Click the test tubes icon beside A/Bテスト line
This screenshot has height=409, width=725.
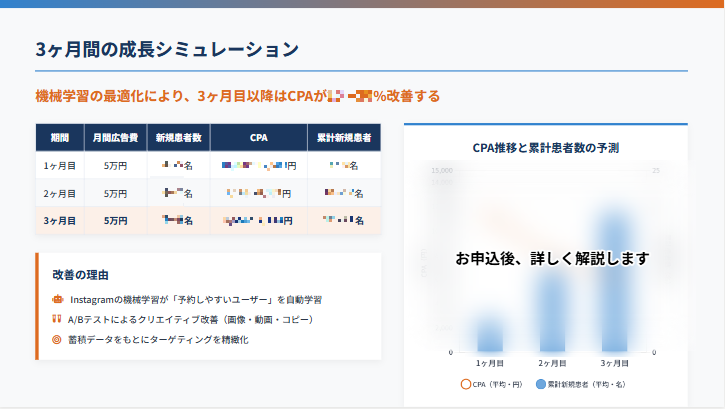pyautogui.click(x=57, y=319)
